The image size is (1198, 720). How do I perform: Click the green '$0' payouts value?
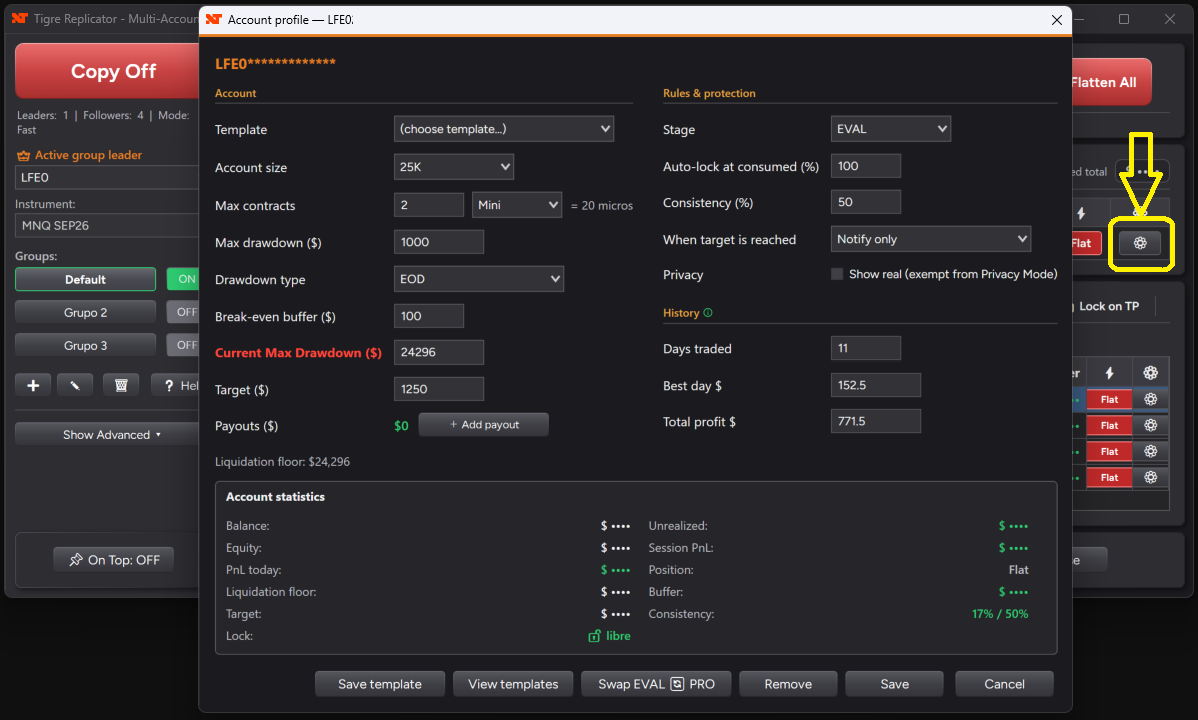(401, 426)
